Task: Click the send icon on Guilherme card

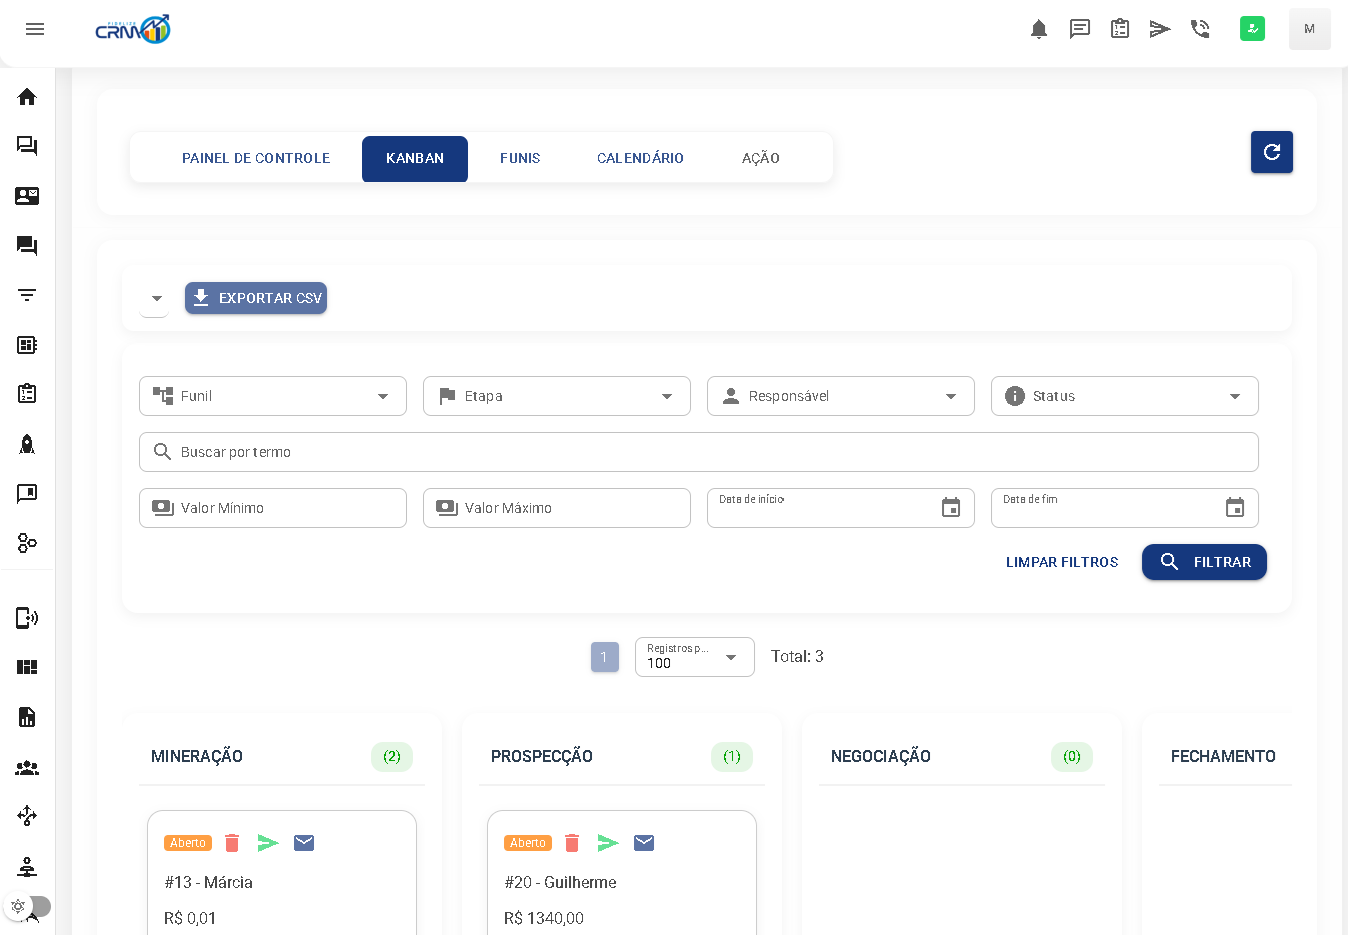Action: tap(608, 843)
